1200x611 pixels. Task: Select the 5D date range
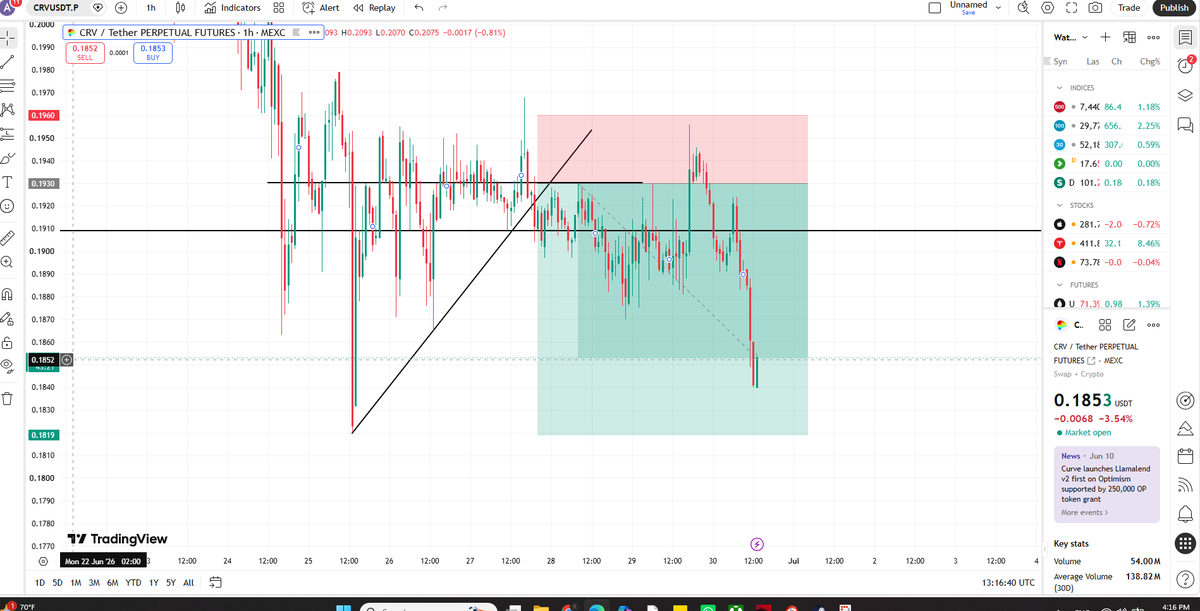[x=57, y=582]
